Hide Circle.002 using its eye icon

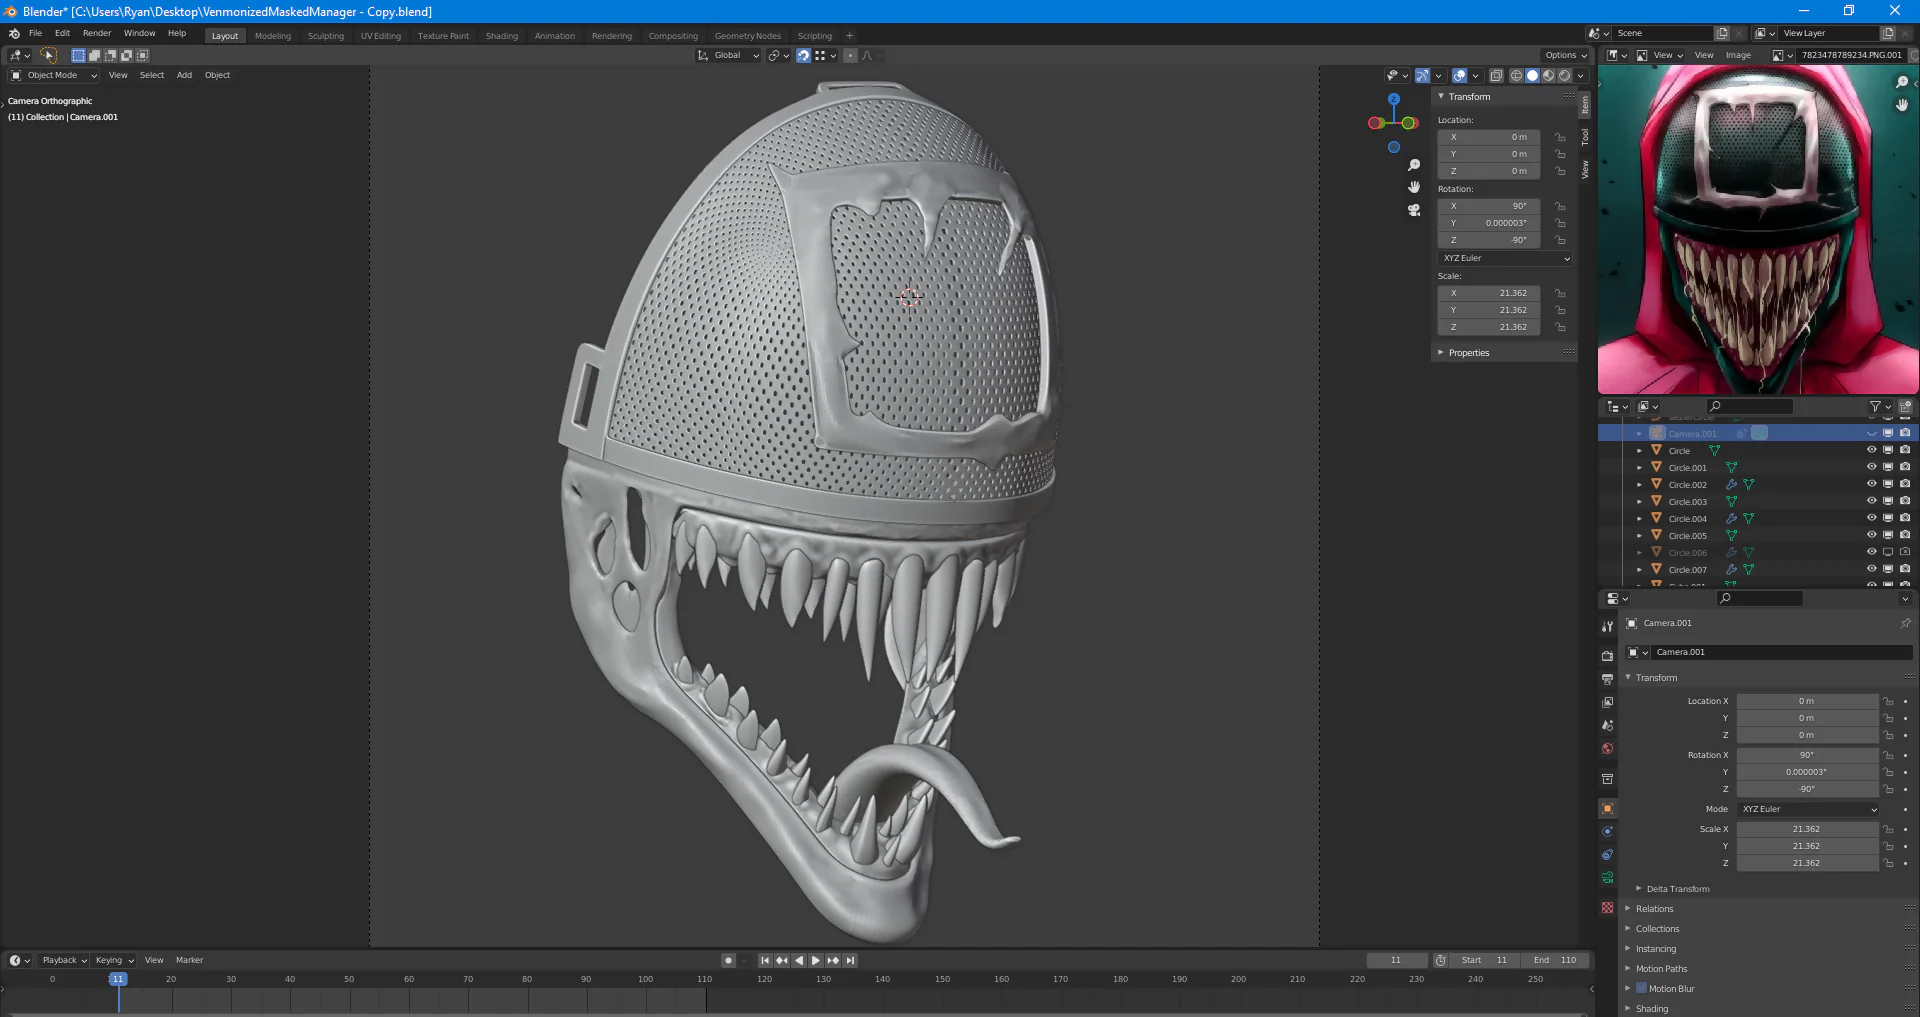1871,485
